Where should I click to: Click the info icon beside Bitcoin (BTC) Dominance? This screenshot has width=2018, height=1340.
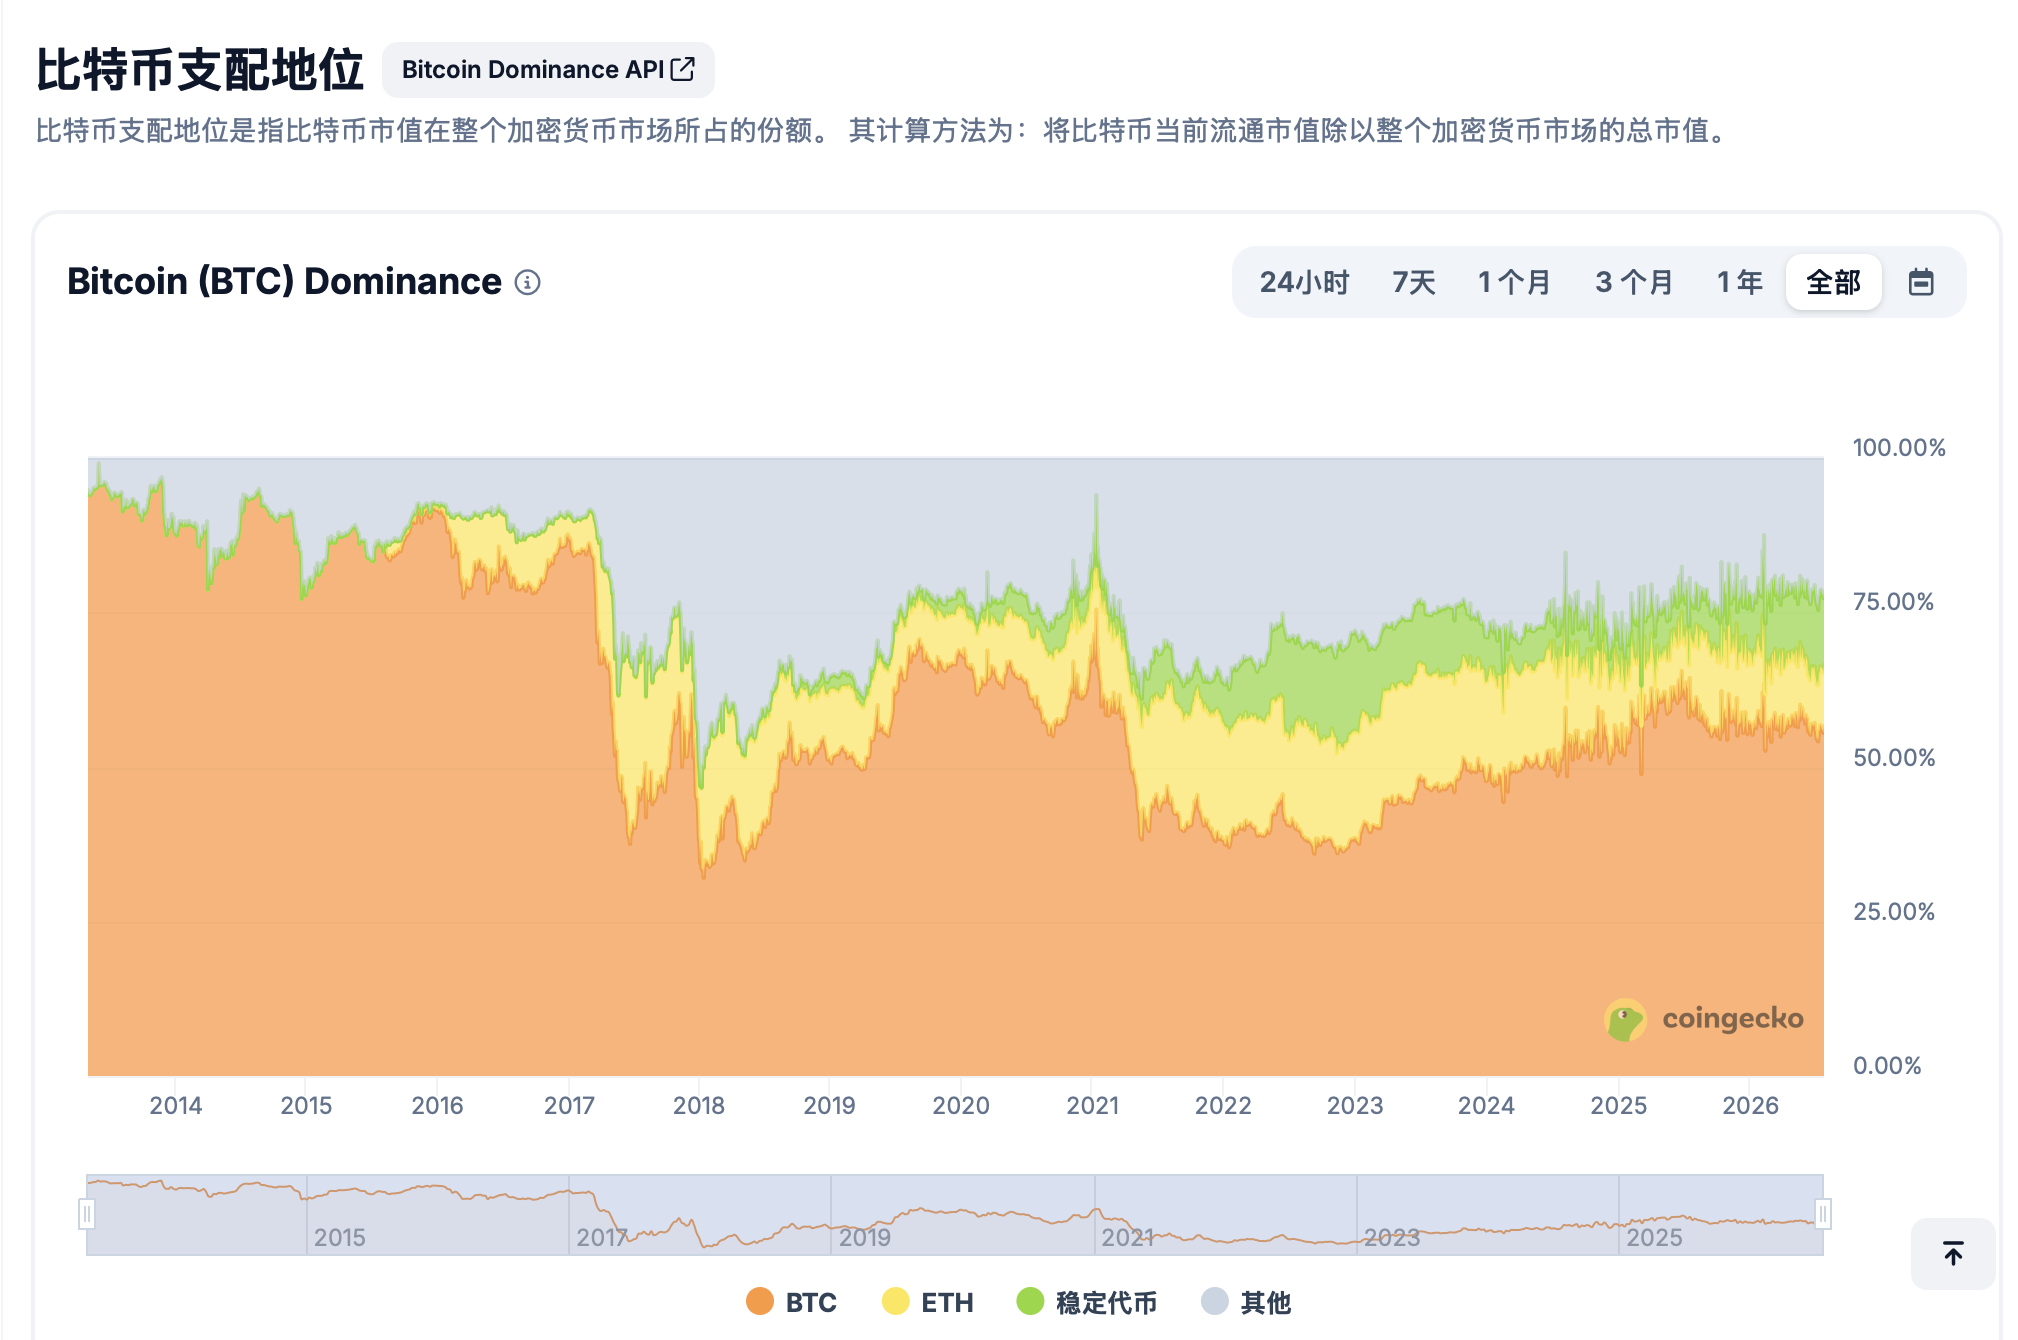point(527,283)
